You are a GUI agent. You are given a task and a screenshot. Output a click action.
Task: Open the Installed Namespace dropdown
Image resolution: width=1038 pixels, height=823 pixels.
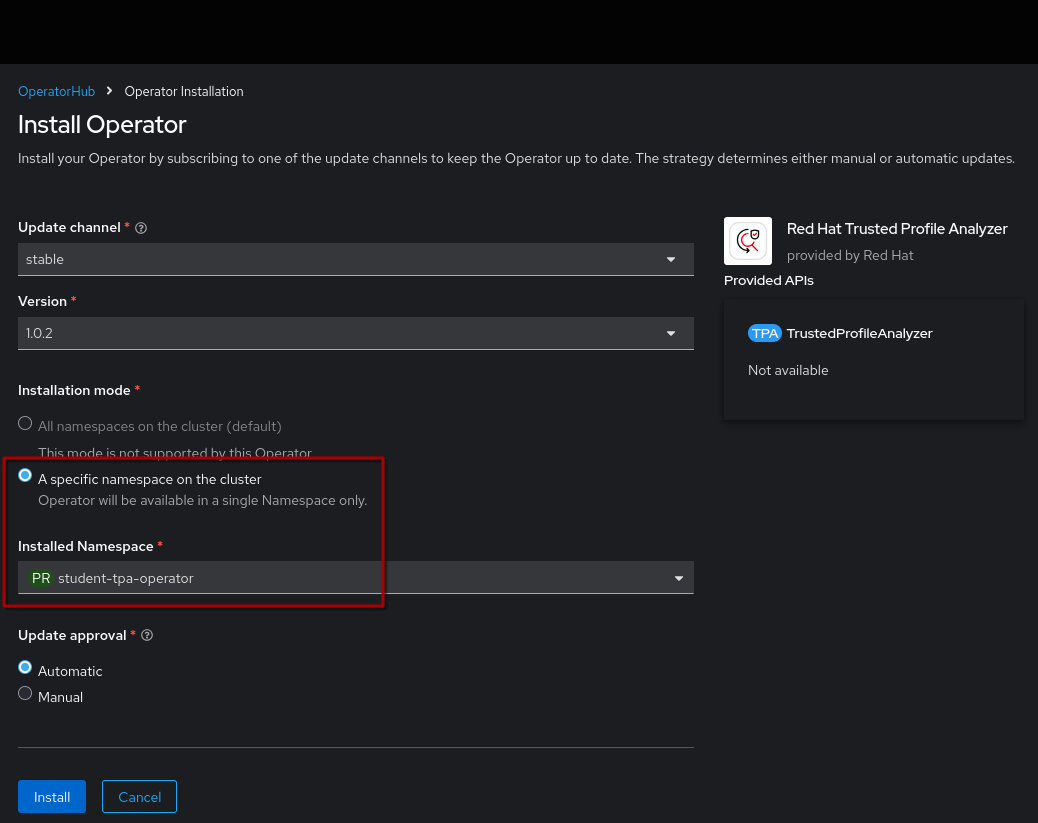coord(355,578)
